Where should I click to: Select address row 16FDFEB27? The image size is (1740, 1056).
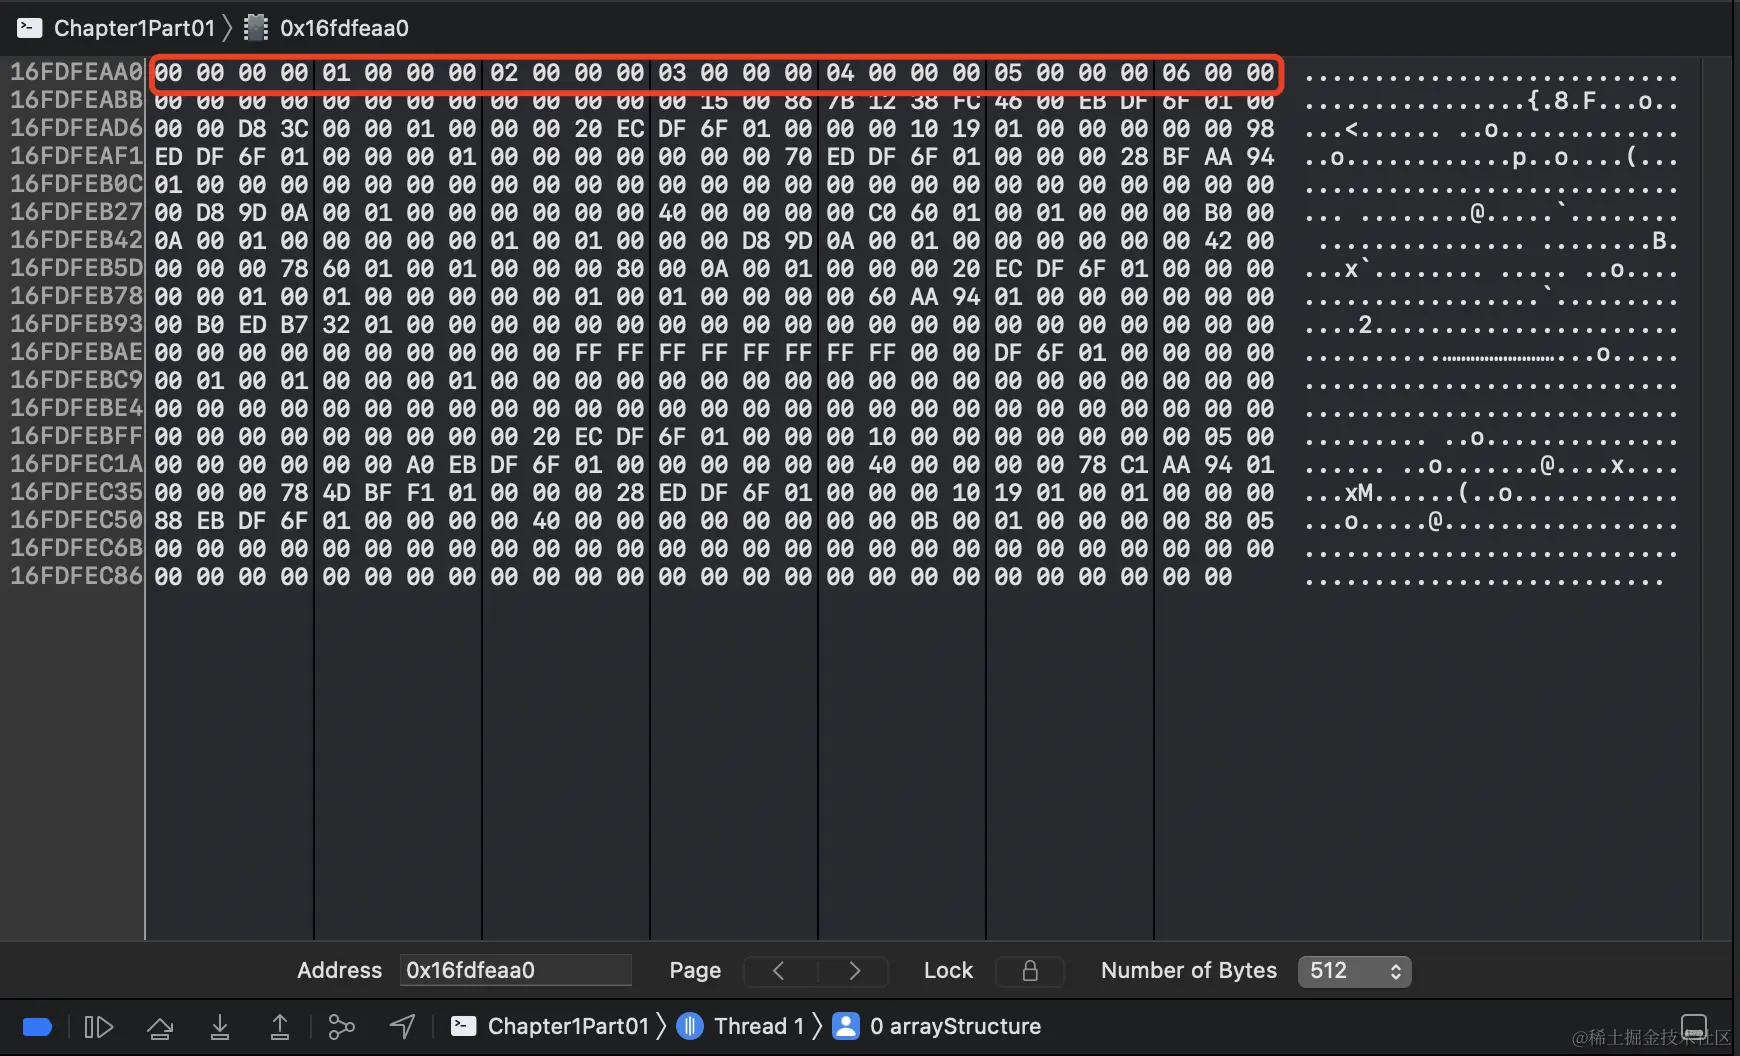point(77,212)
